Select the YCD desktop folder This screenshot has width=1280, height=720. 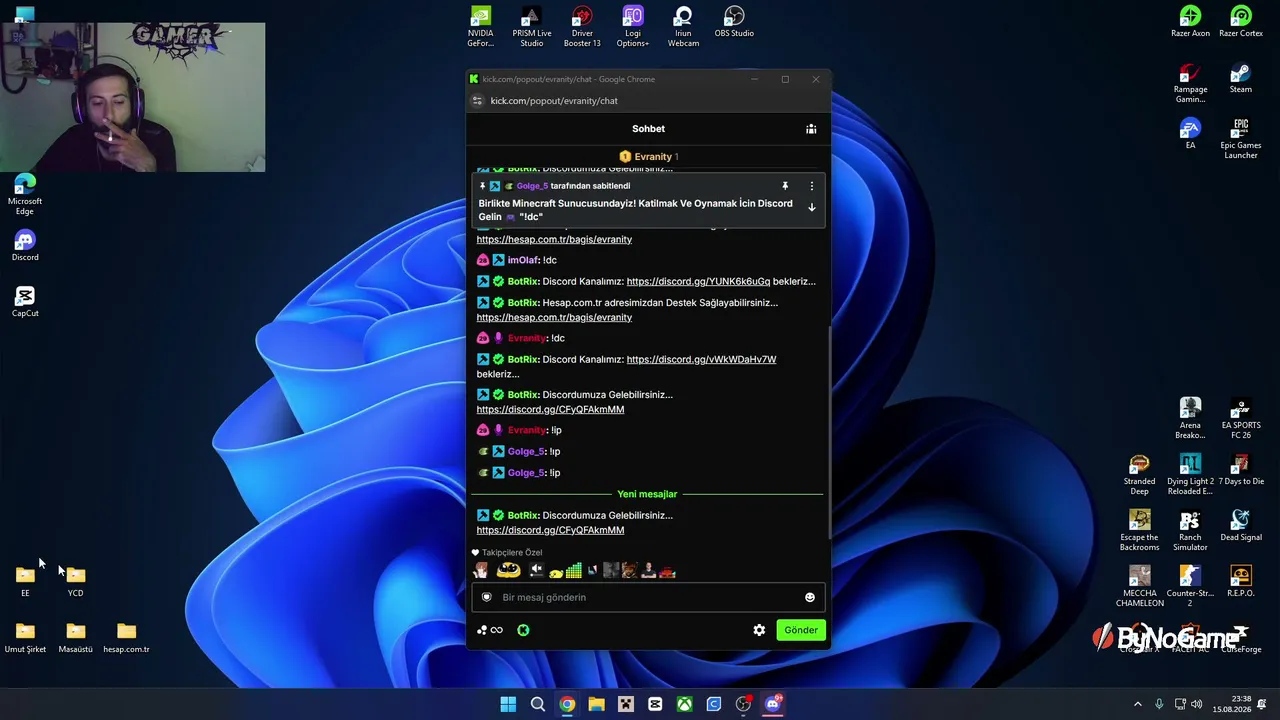click(x=76, y=582)
